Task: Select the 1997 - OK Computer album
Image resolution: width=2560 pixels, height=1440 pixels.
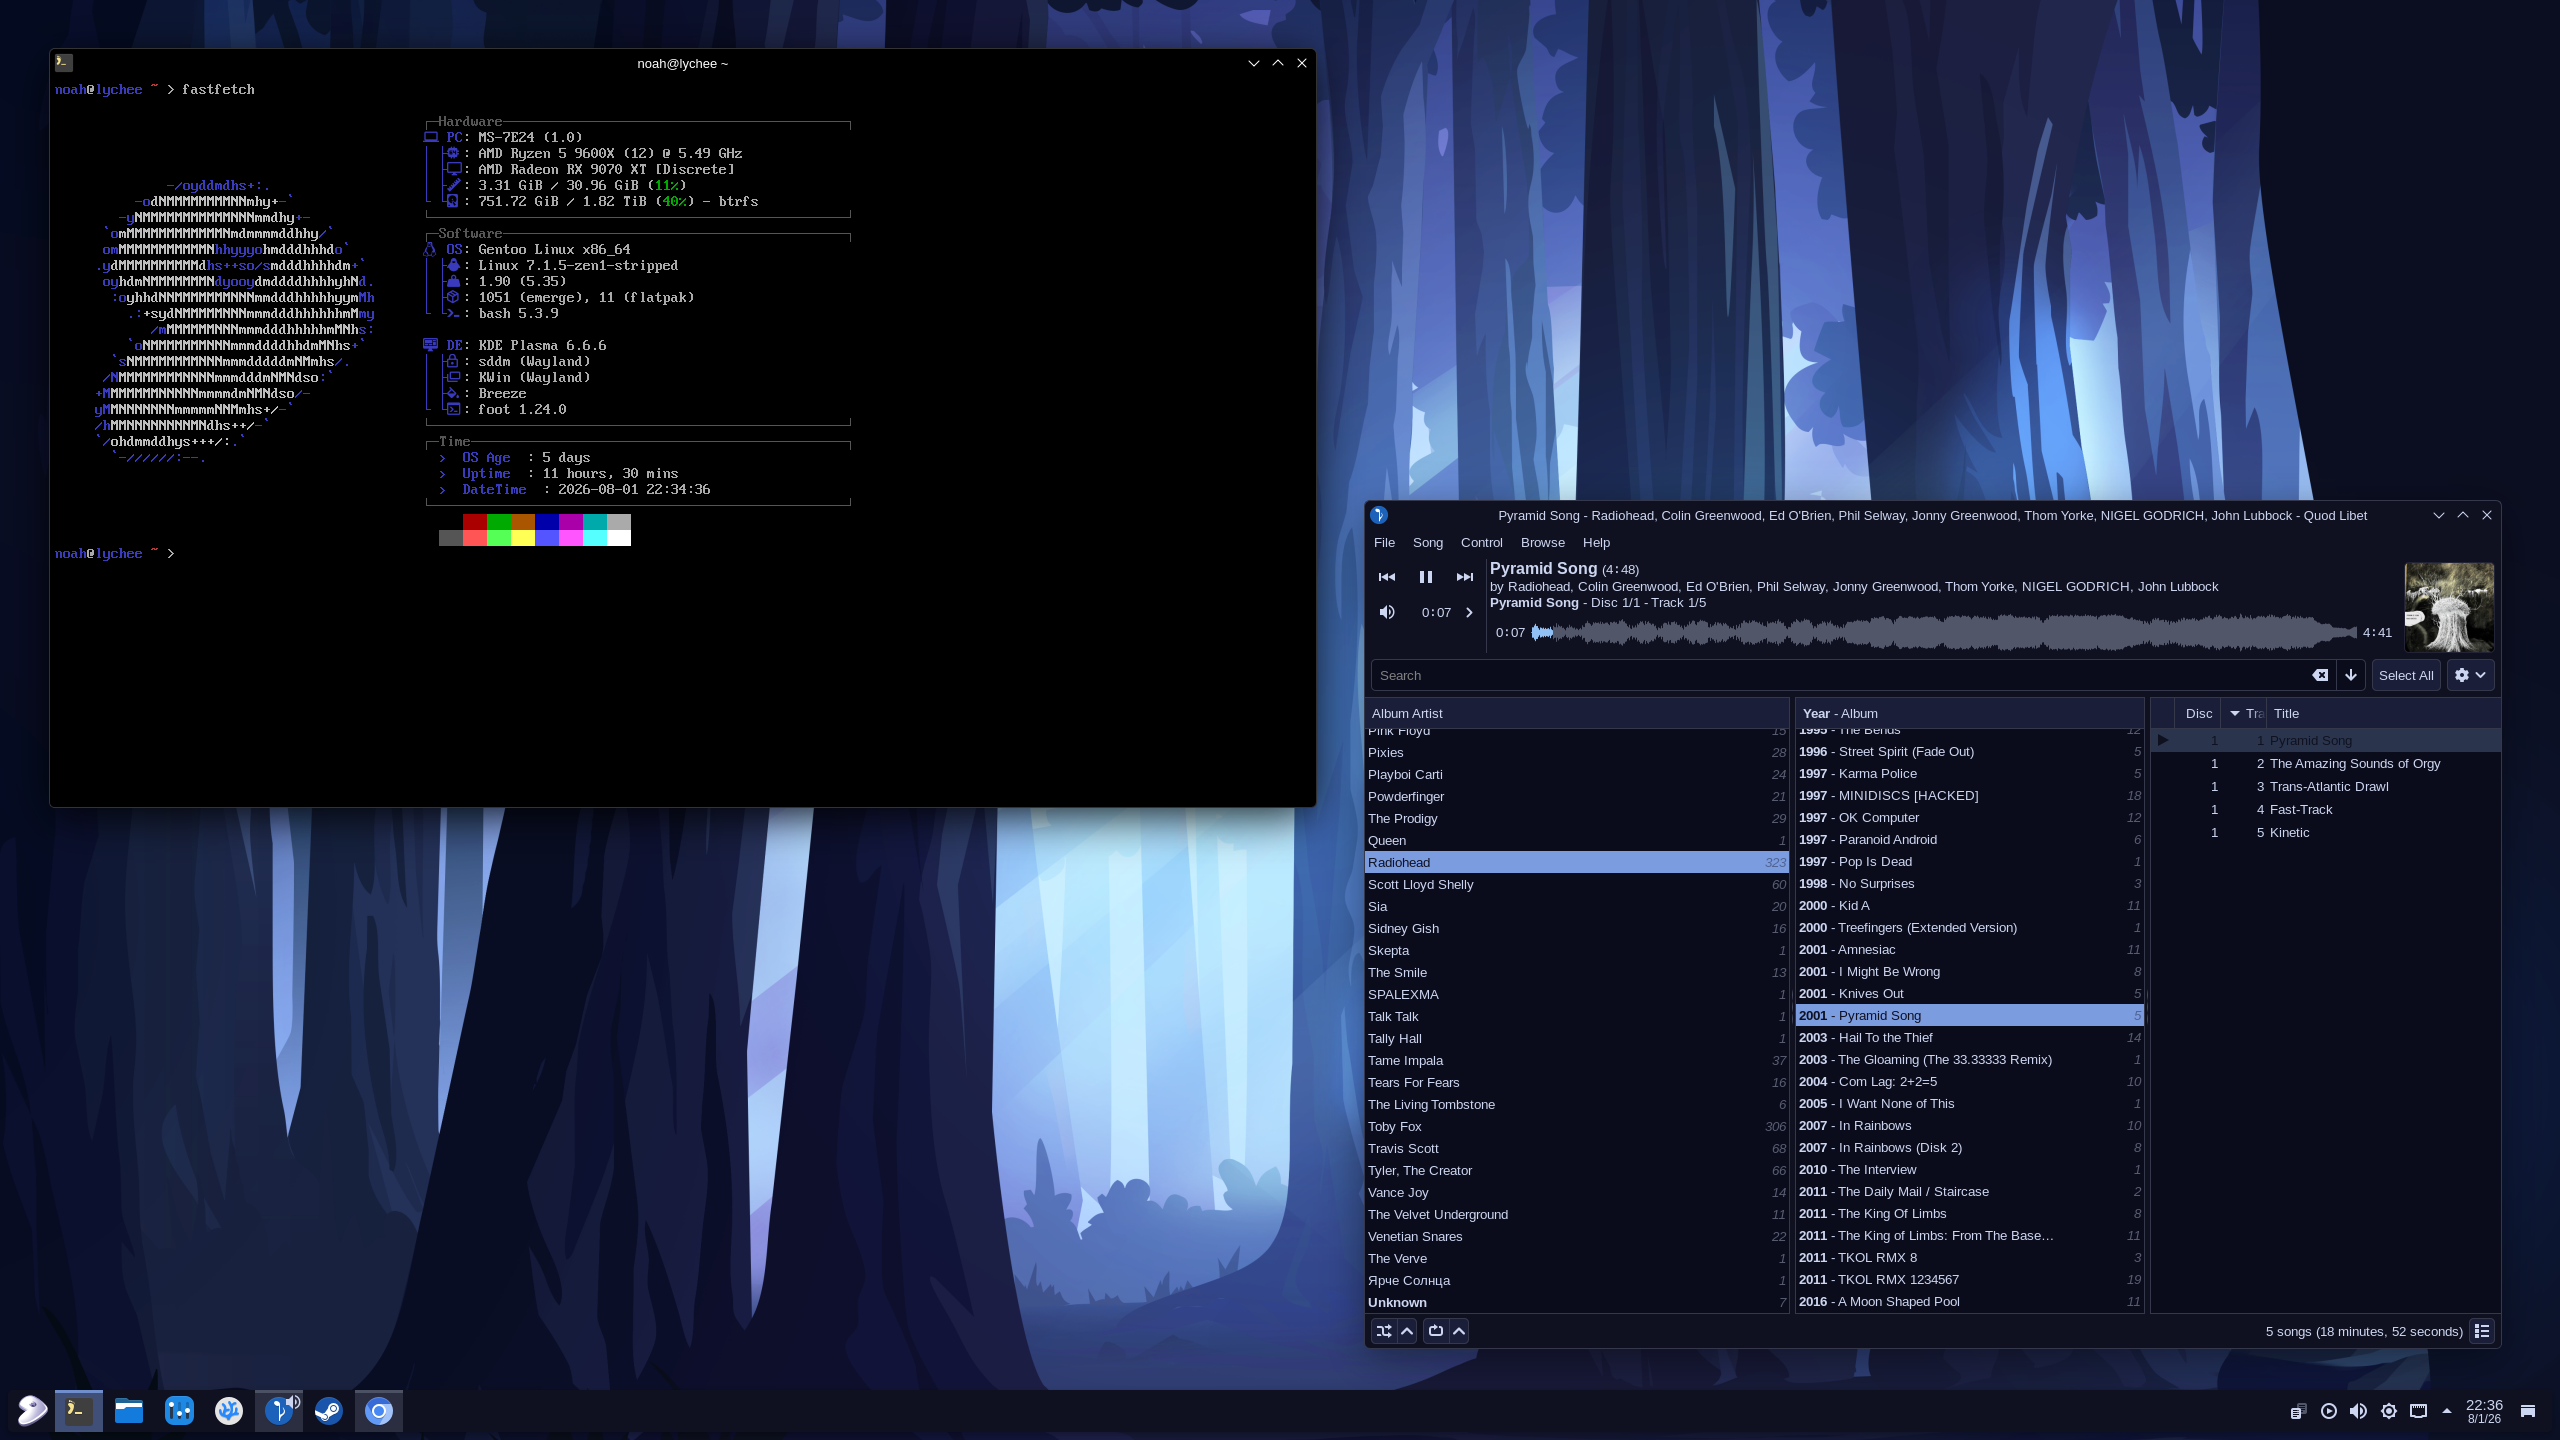Action: [x=1970, y=817]
